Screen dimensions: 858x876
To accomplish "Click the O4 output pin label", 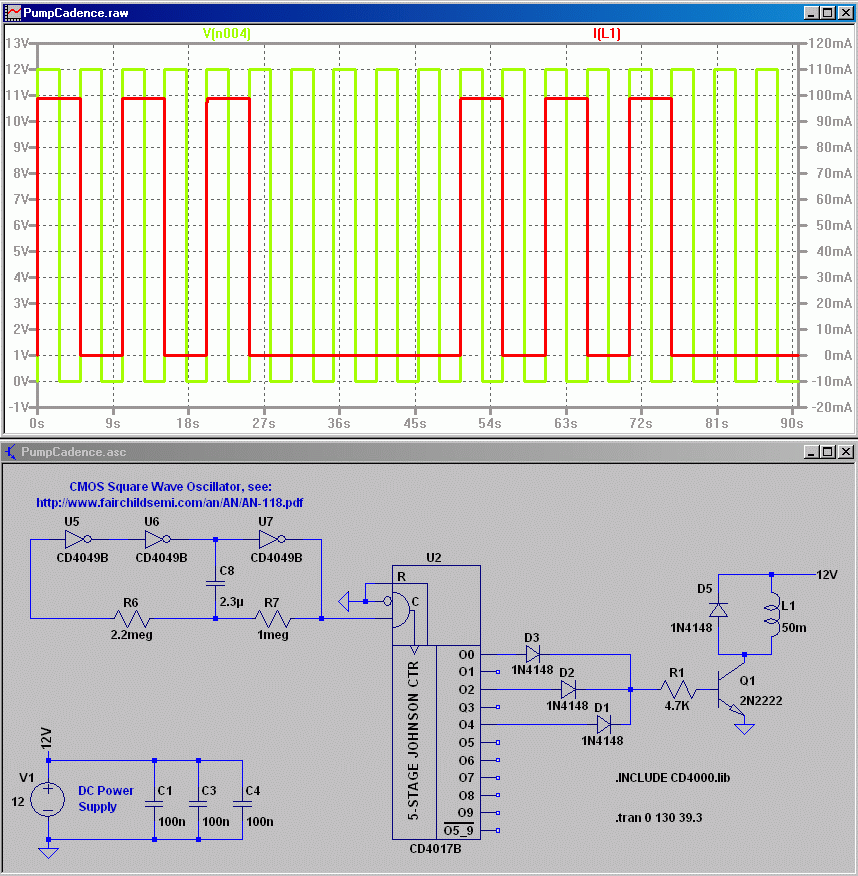I will 466,725.
